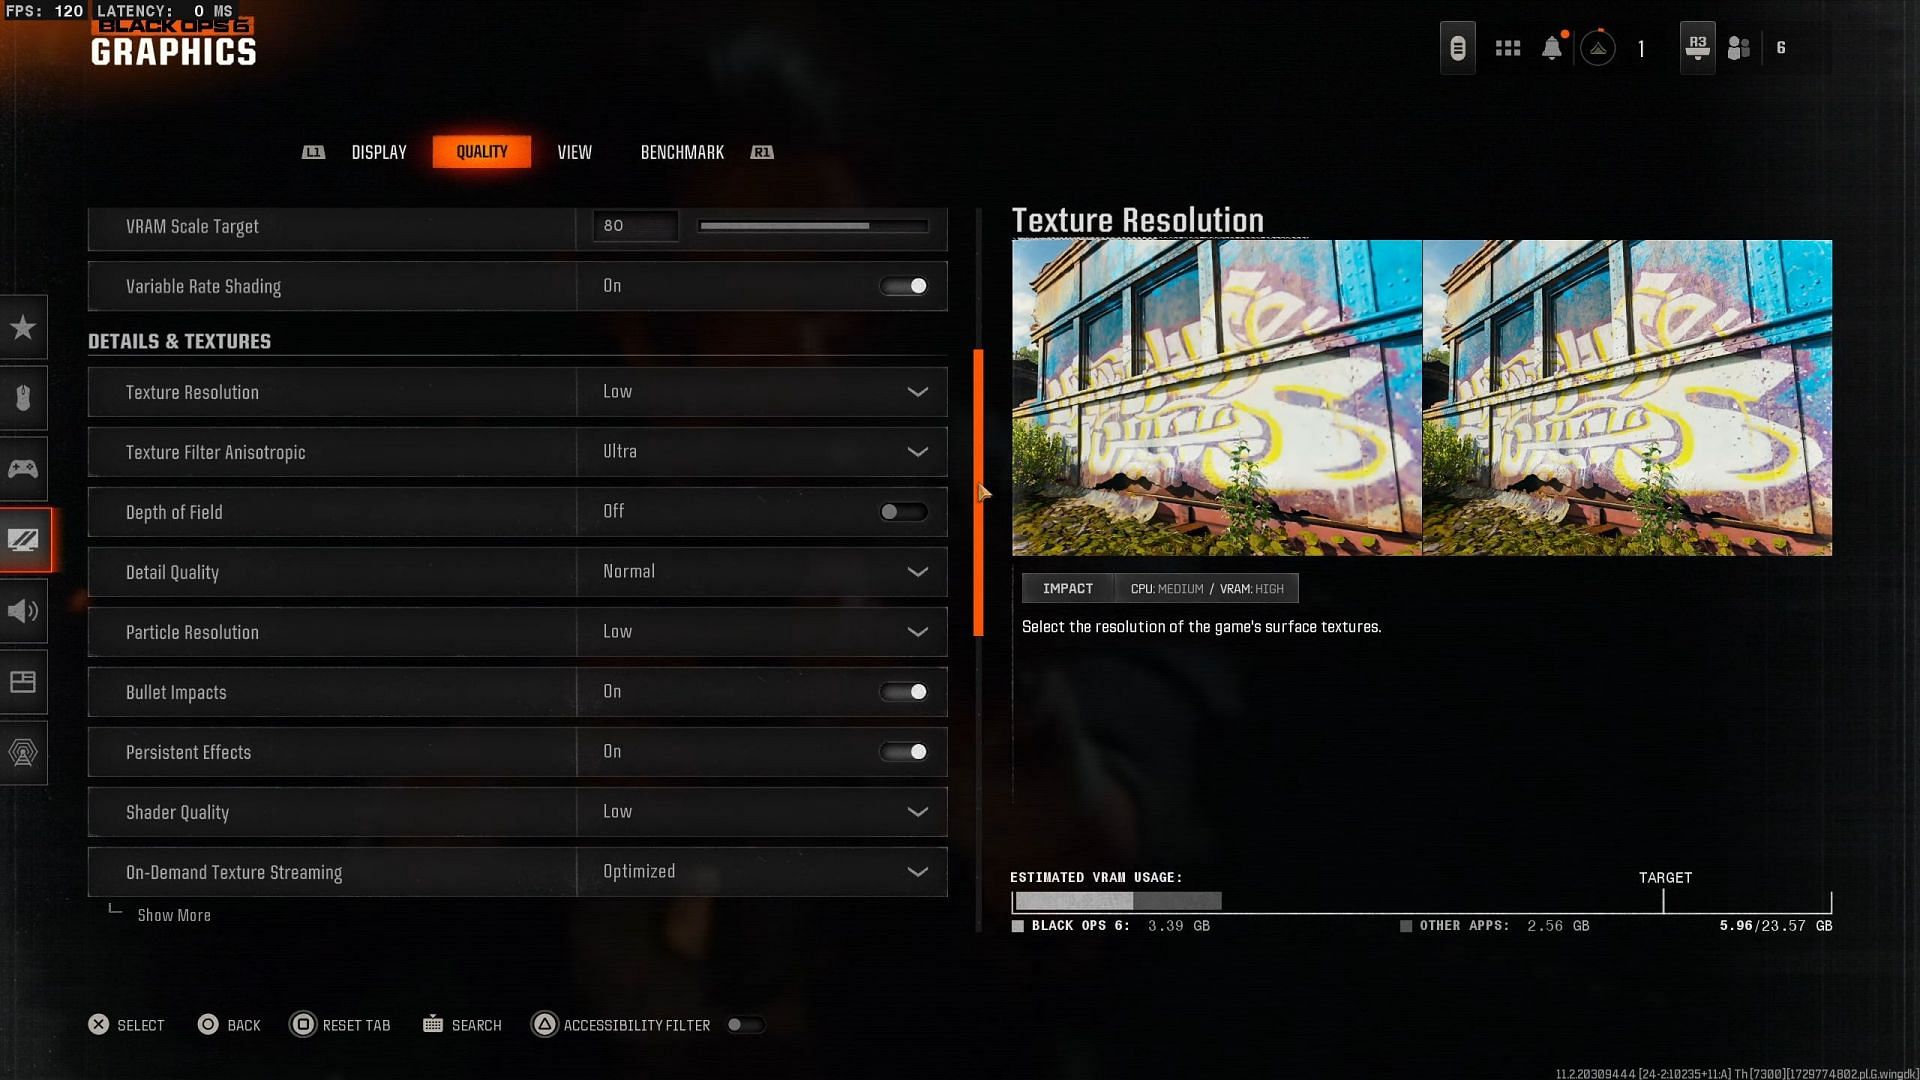The width and height of the screenshot is (1920, 1080).
Task: Click texture resolution preview thumbnail
Action: pos(1422,397)
